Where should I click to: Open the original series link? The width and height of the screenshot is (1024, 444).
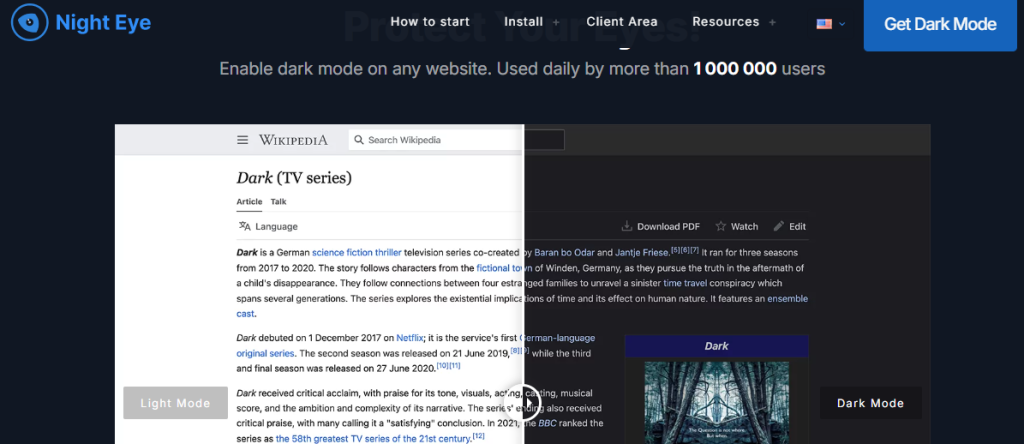266,354
